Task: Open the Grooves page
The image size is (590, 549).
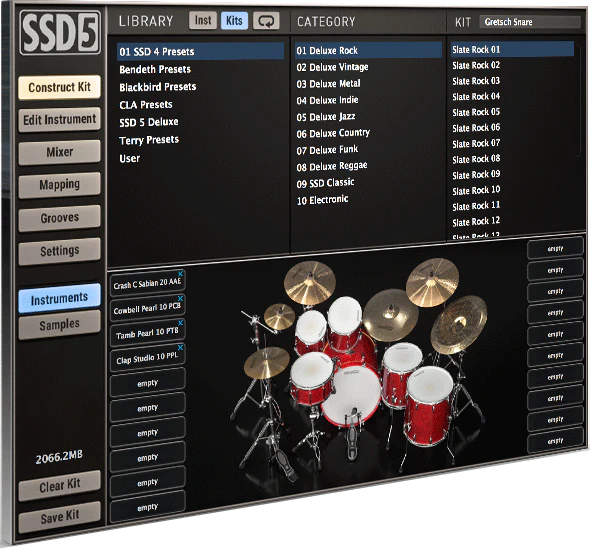Action: coord(59,218)
